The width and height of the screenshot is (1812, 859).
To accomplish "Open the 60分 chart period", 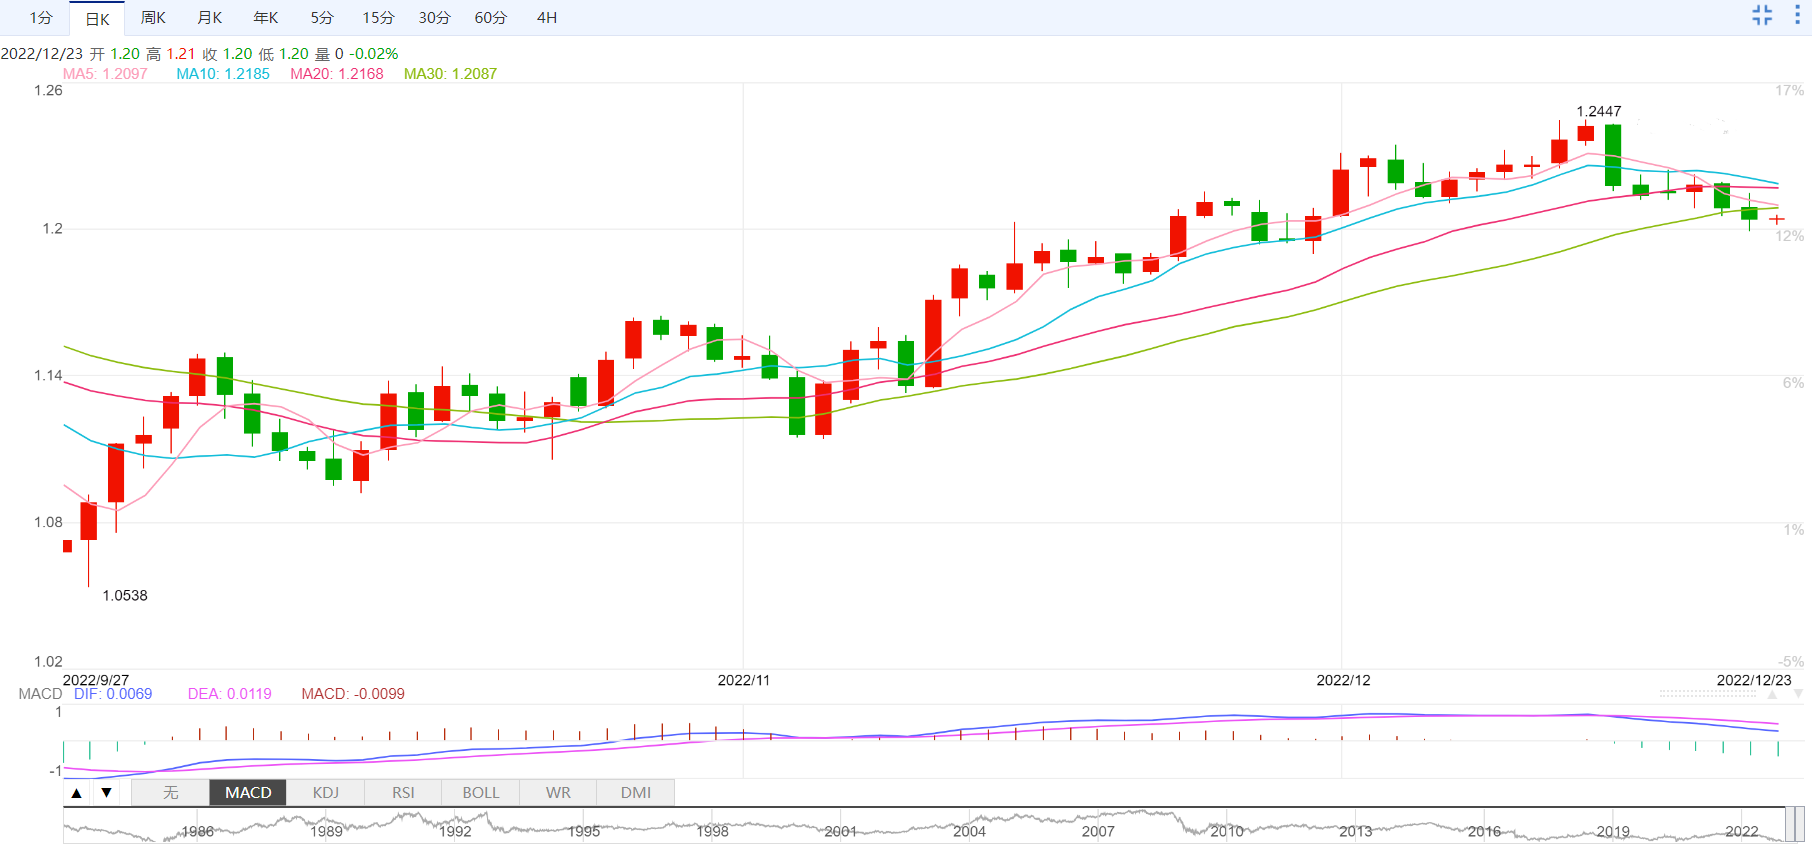I will tap(490, 18).
